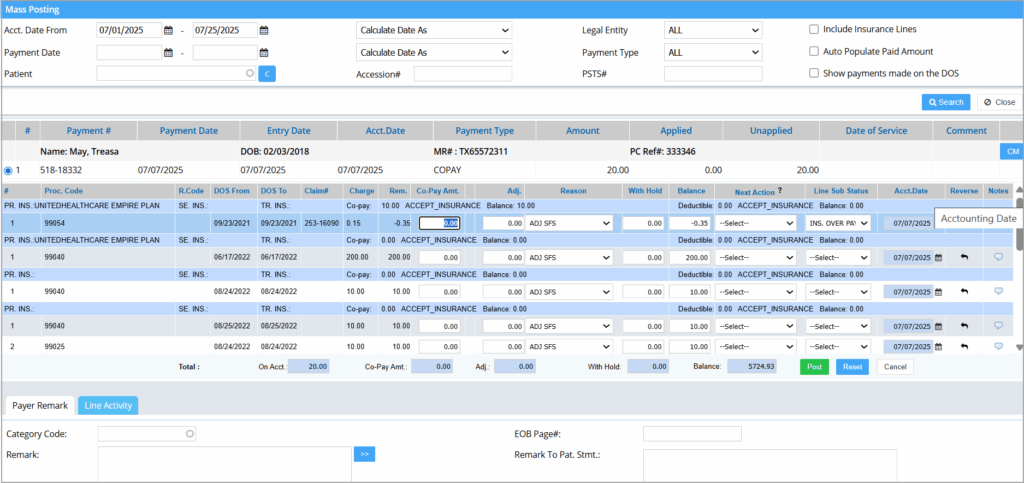The width and height of the screenshot is (1024, 483).
Task: Open notes for 99040 08/24/2022 line
Action: (x=998, y=291)
